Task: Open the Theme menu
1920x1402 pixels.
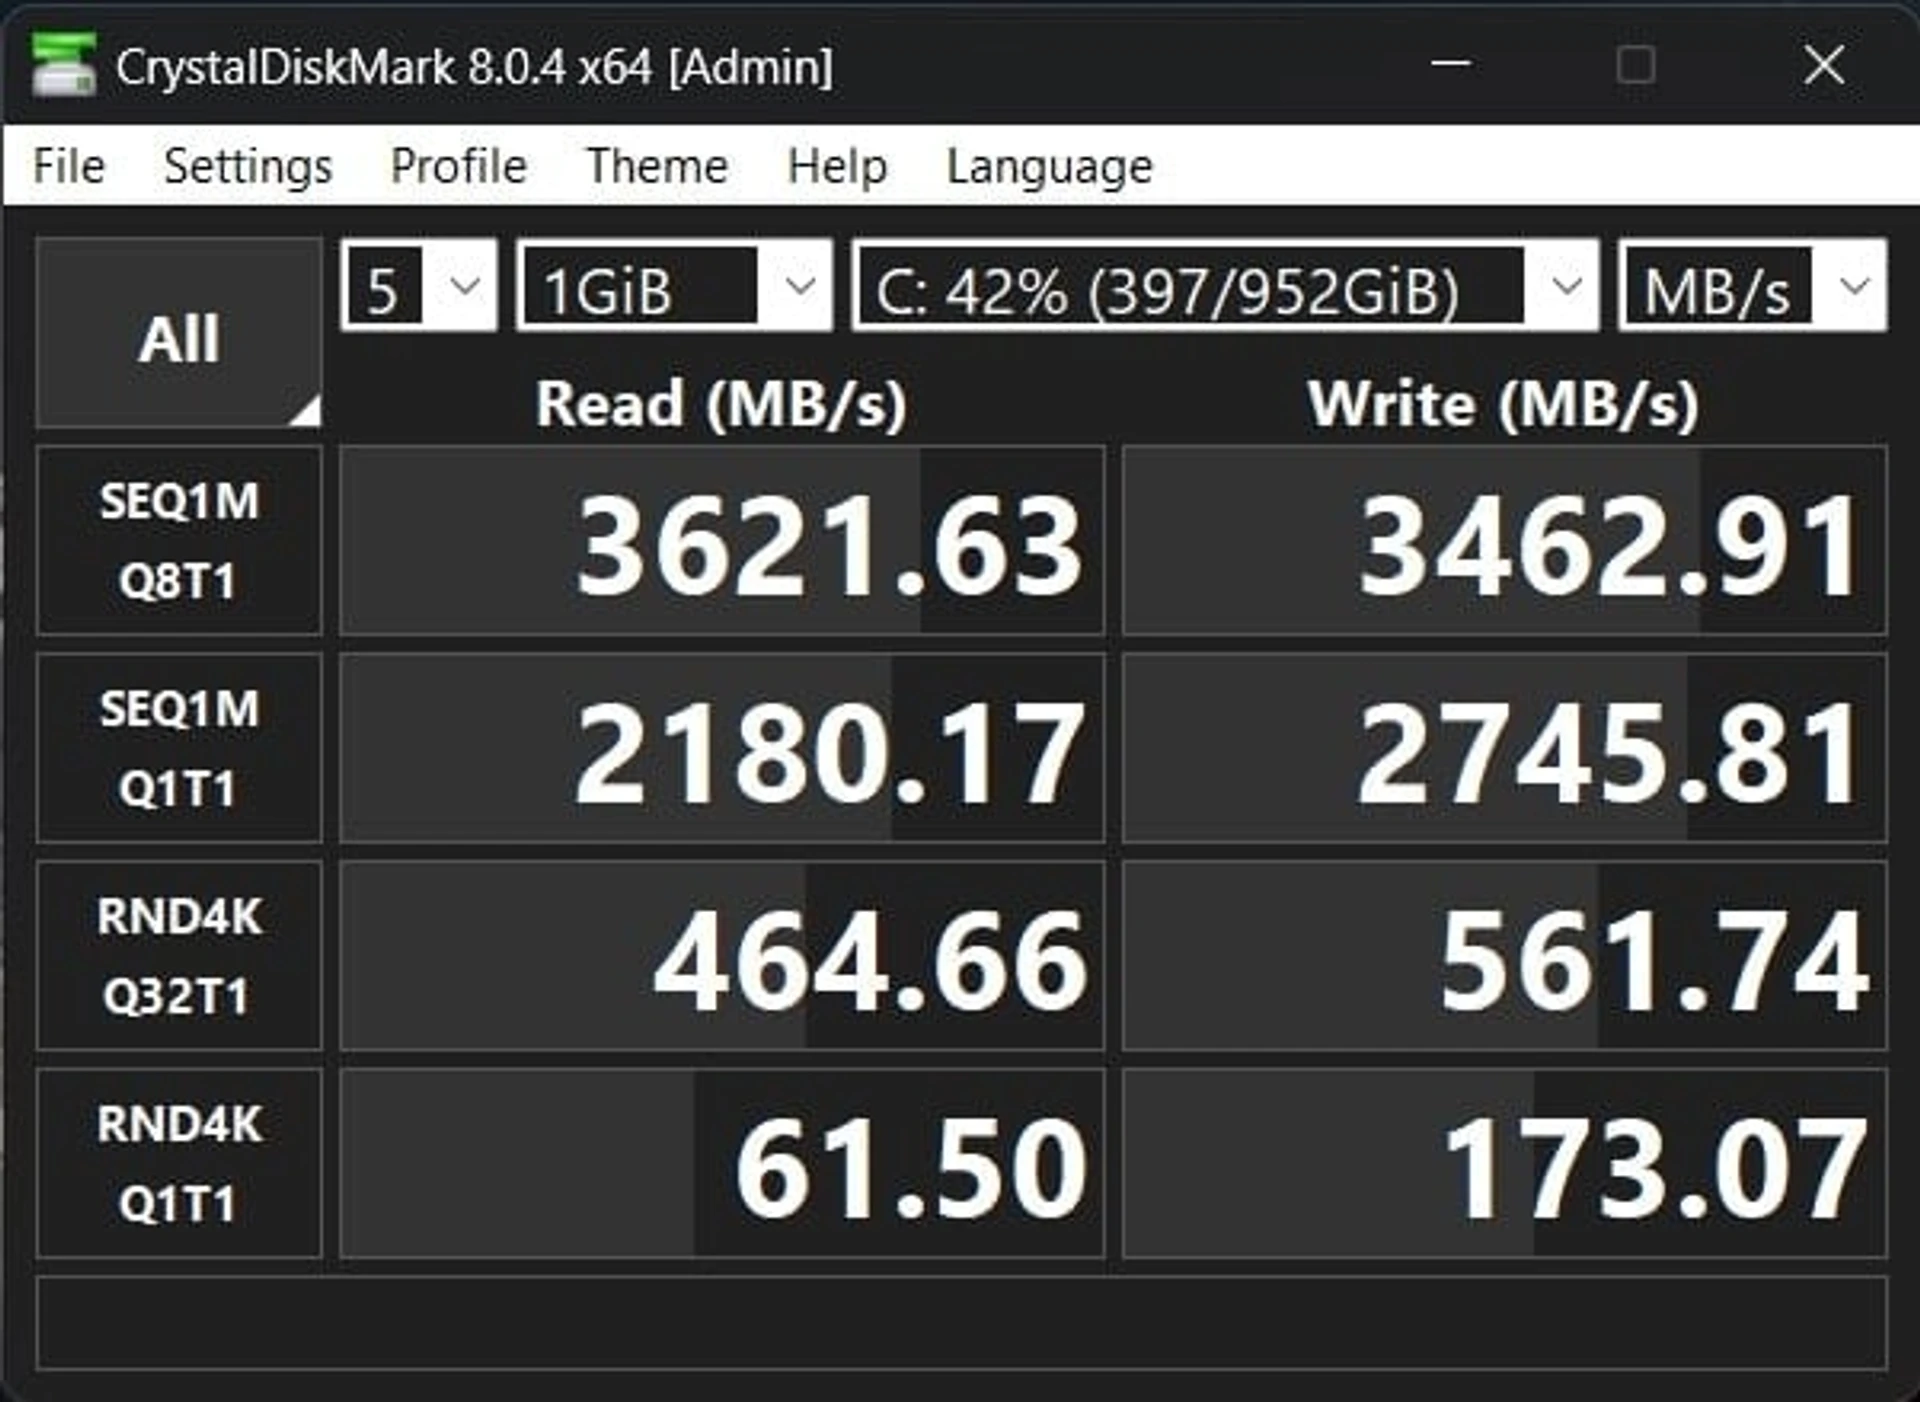Action: (657, 166)
